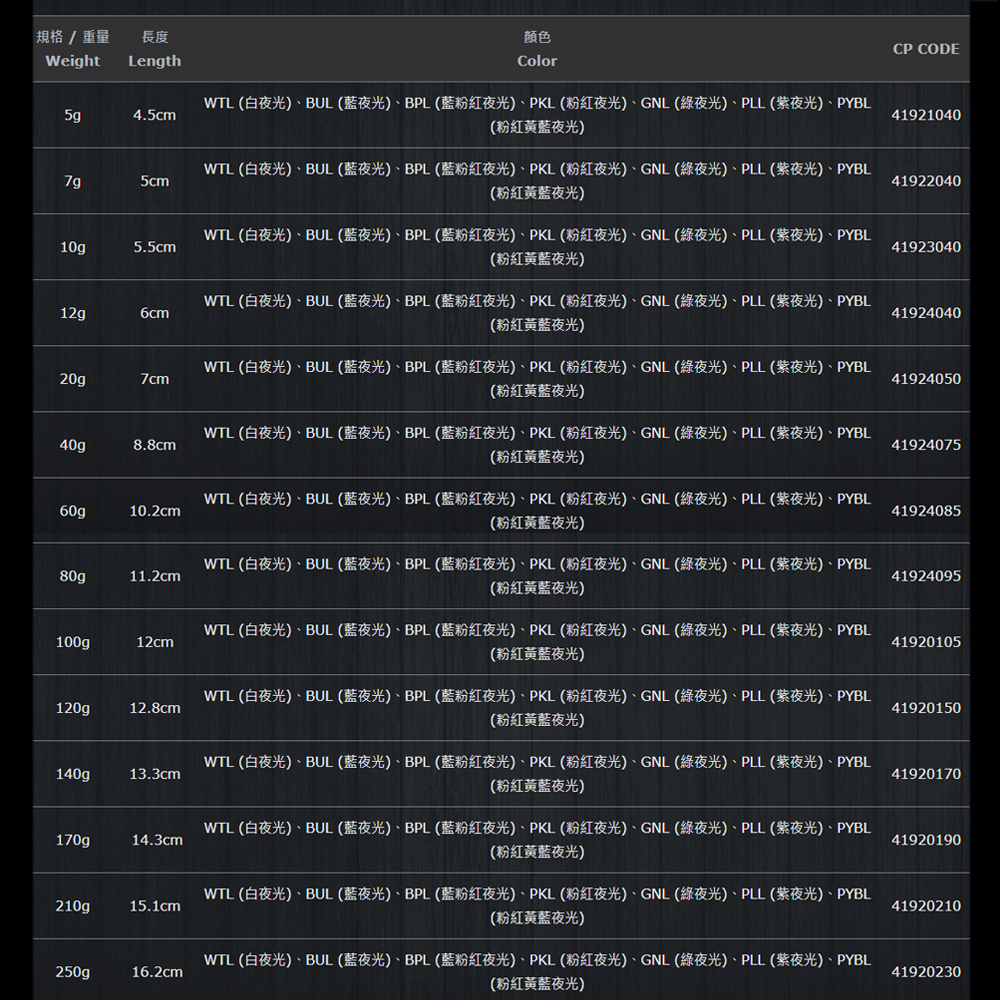Click the color list in the 250g row

pos(537,972)
